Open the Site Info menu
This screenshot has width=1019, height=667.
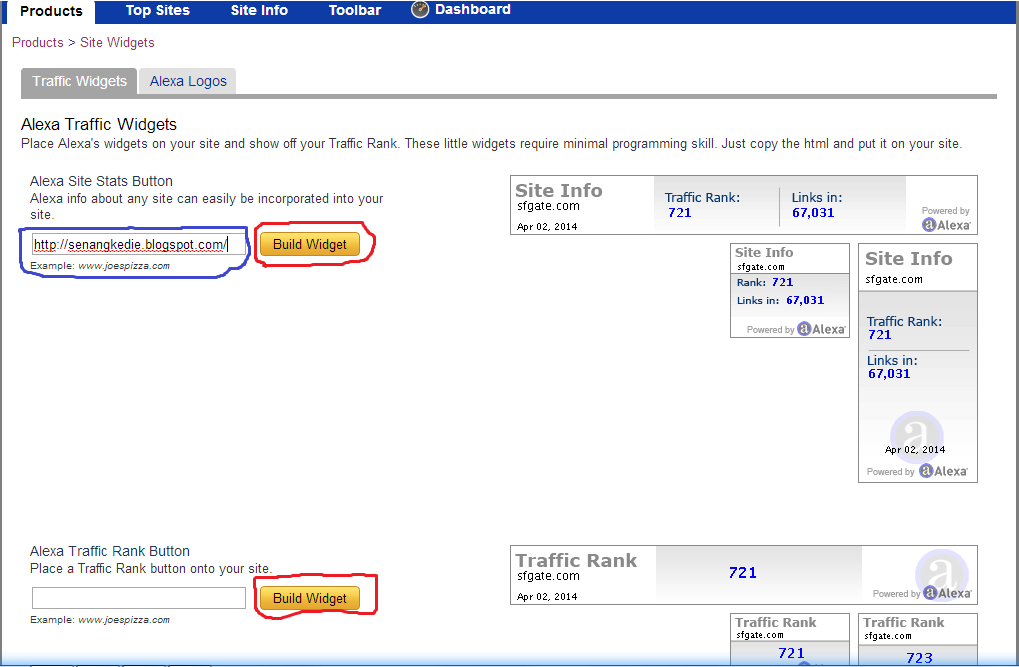pos(259,10)
